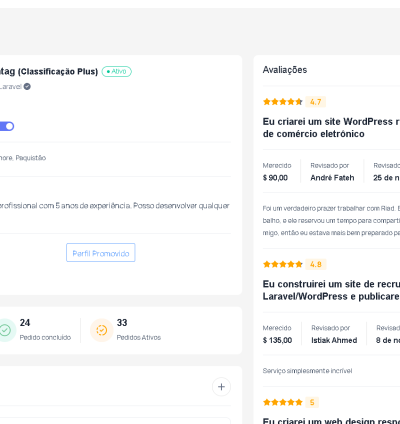Click the 4.8 star rating
Screen dimensions: 400x424
tap(283, 264)
